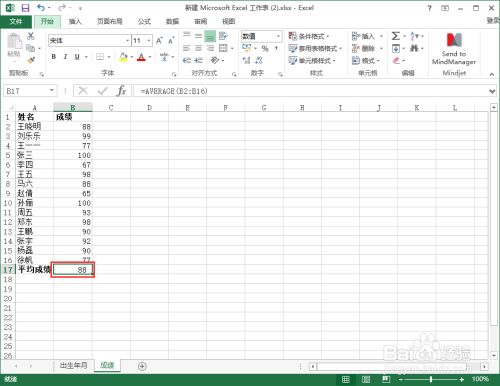Increase decimal places
This screenshot has width=500, height=386.
click(x=247, y=60)
